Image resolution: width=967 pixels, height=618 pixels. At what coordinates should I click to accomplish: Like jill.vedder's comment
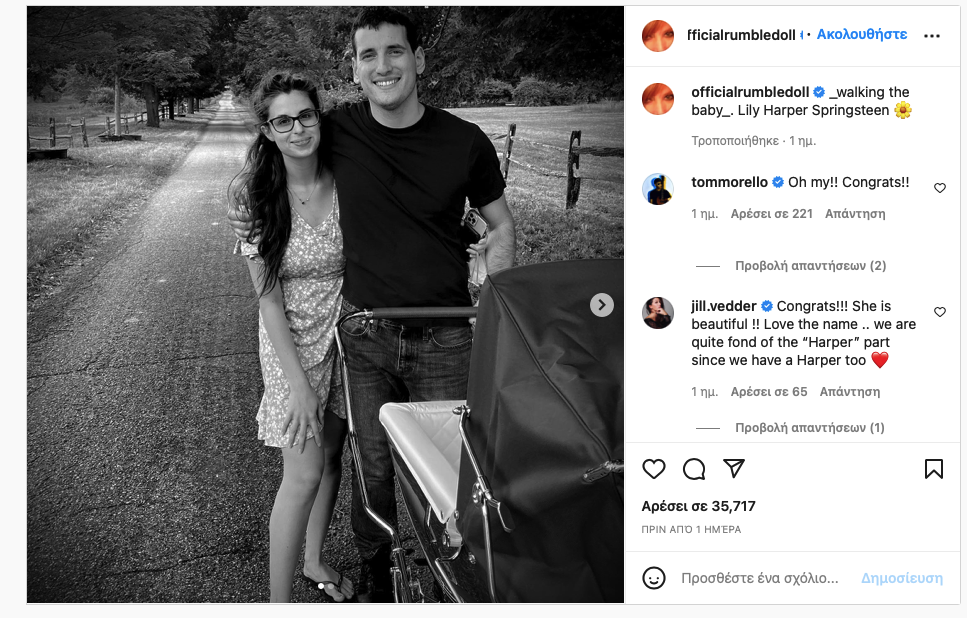[x=940, y=312]
